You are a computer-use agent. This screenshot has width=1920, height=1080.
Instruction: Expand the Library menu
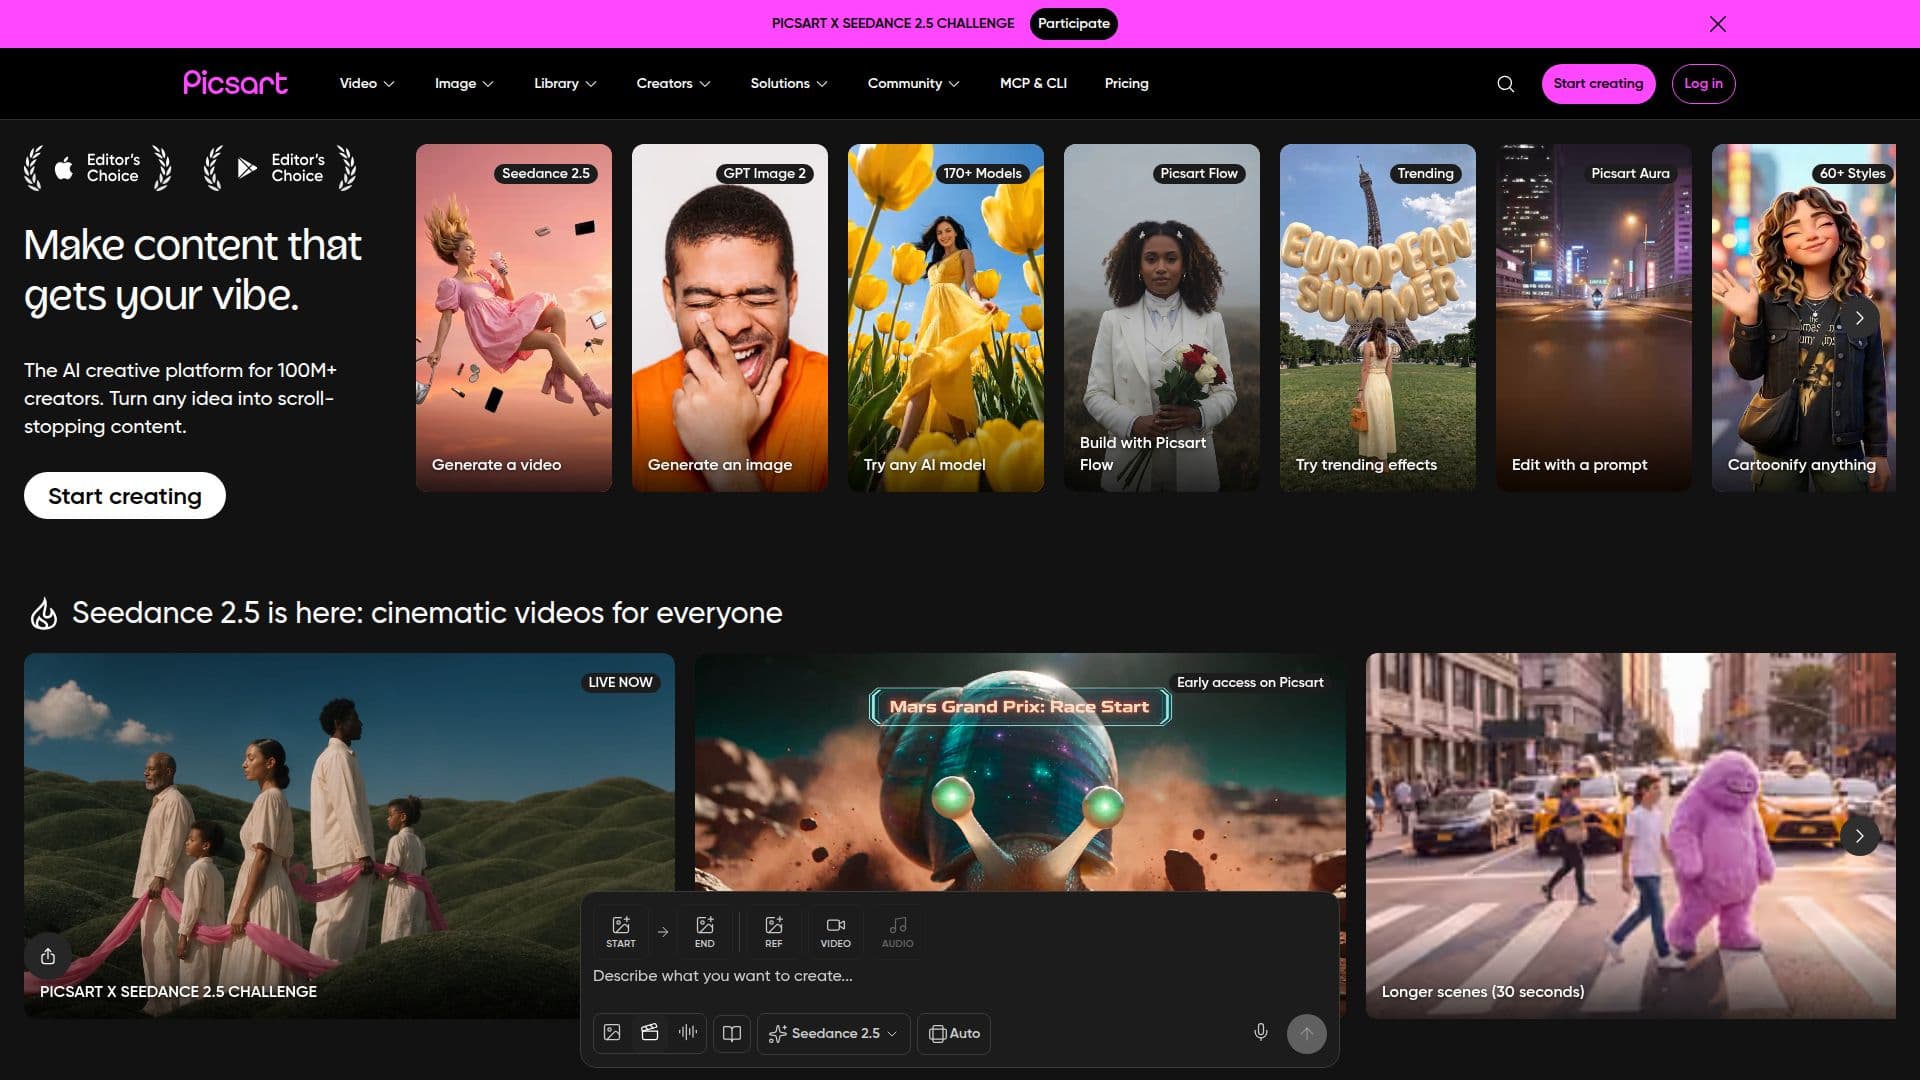pos(565,83)
